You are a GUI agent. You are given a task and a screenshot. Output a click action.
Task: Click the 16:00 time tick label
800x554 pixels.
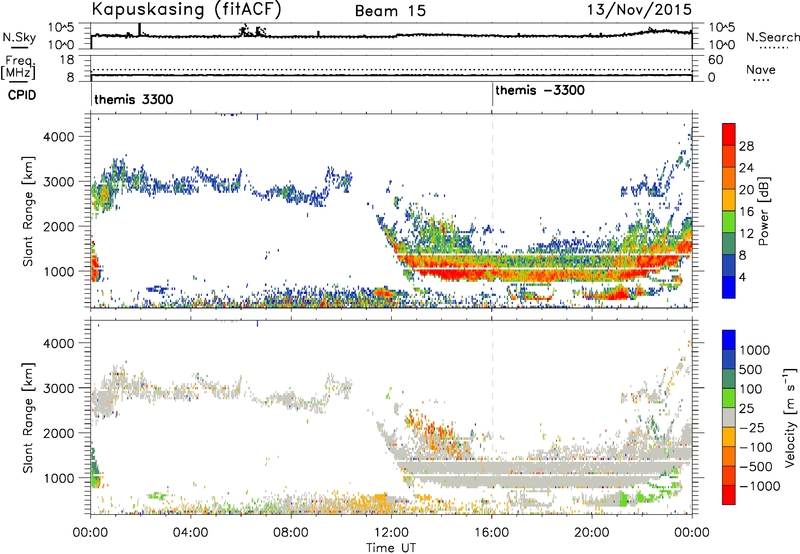[x=491, y=533]
